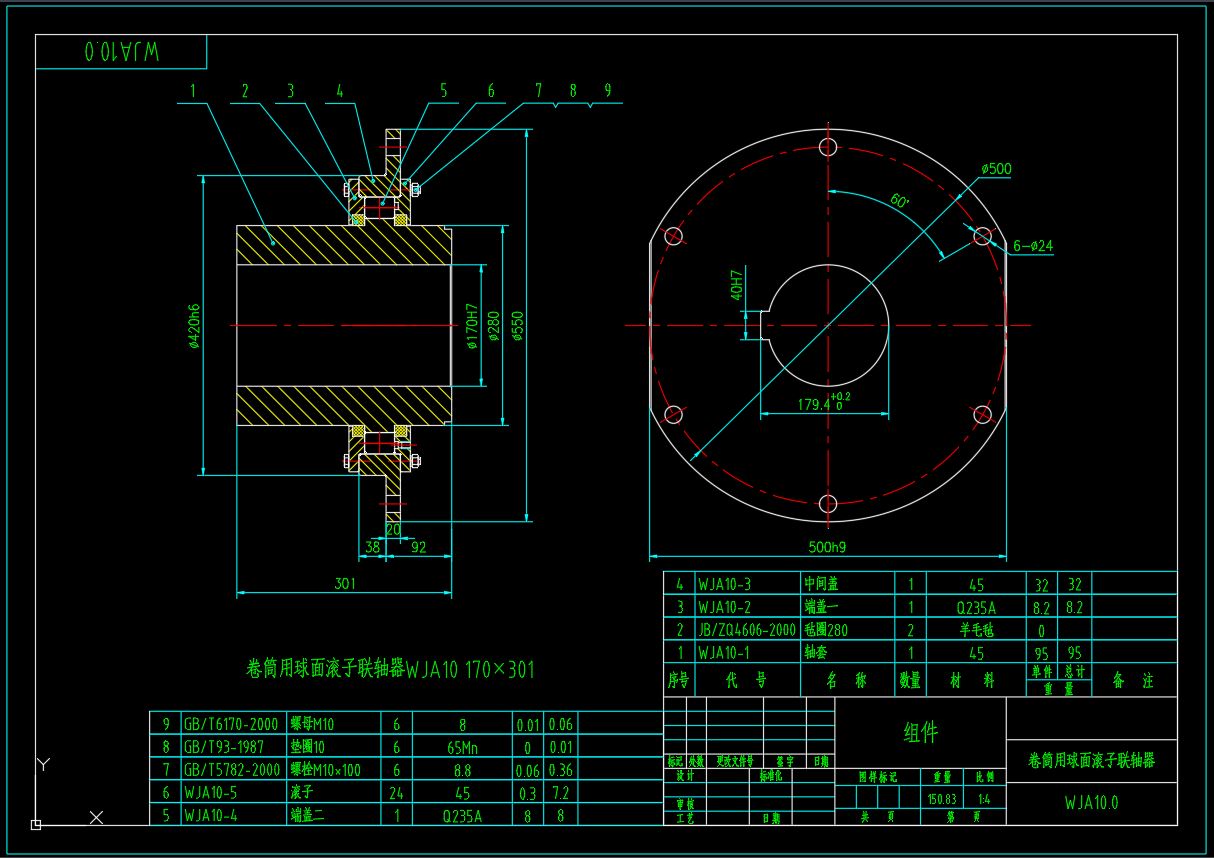Screen dimensions: 1214x858
Task: Select the 150.83 weight value
Action: point(941,799)
